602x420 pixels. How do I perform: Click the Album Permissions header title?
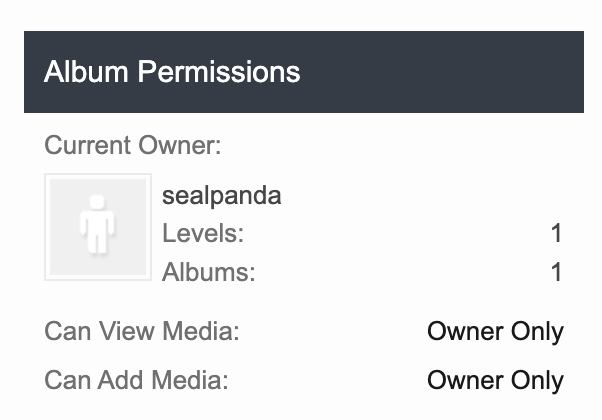[172, 72]
